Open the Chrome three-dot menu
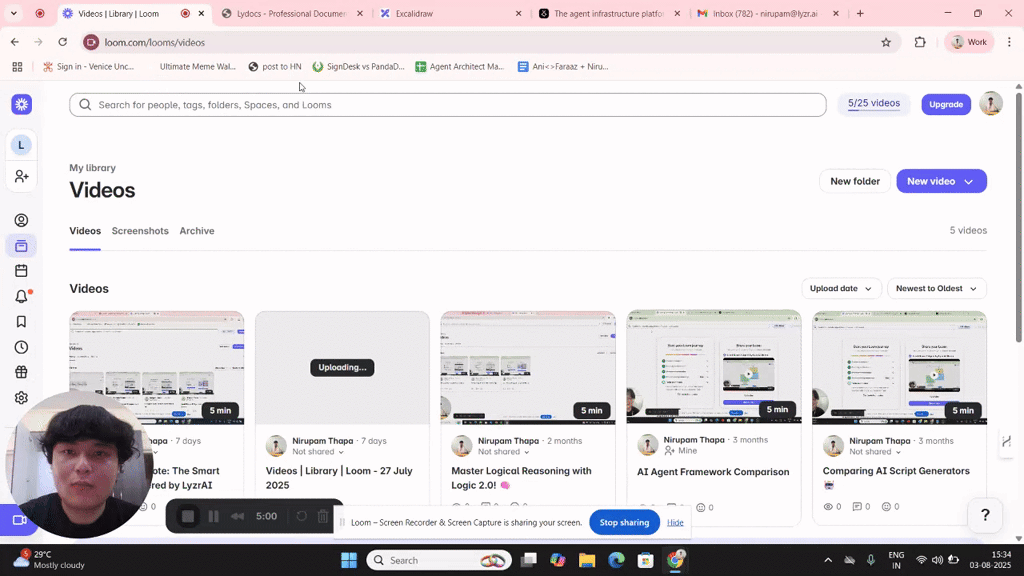 1009,42
